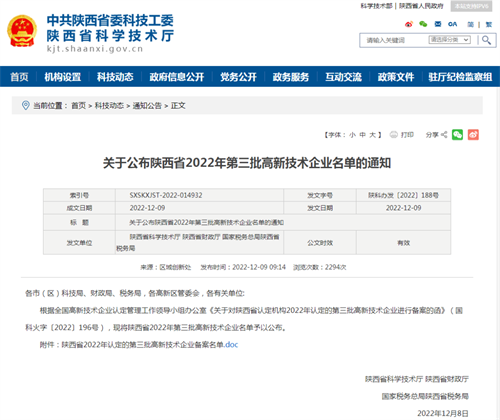Click the search magnifier icon

(486, 40)
